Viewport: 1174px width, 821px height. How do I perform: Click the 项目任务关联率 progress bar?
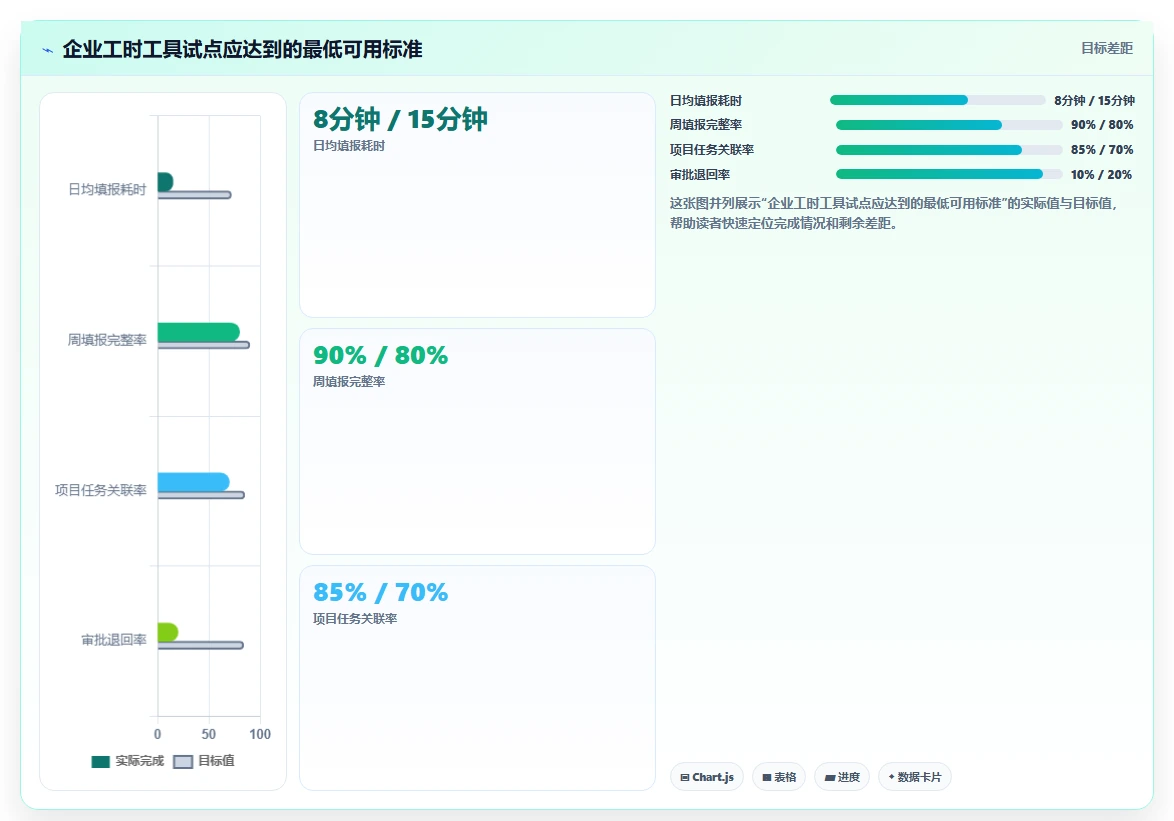point(949,150)
